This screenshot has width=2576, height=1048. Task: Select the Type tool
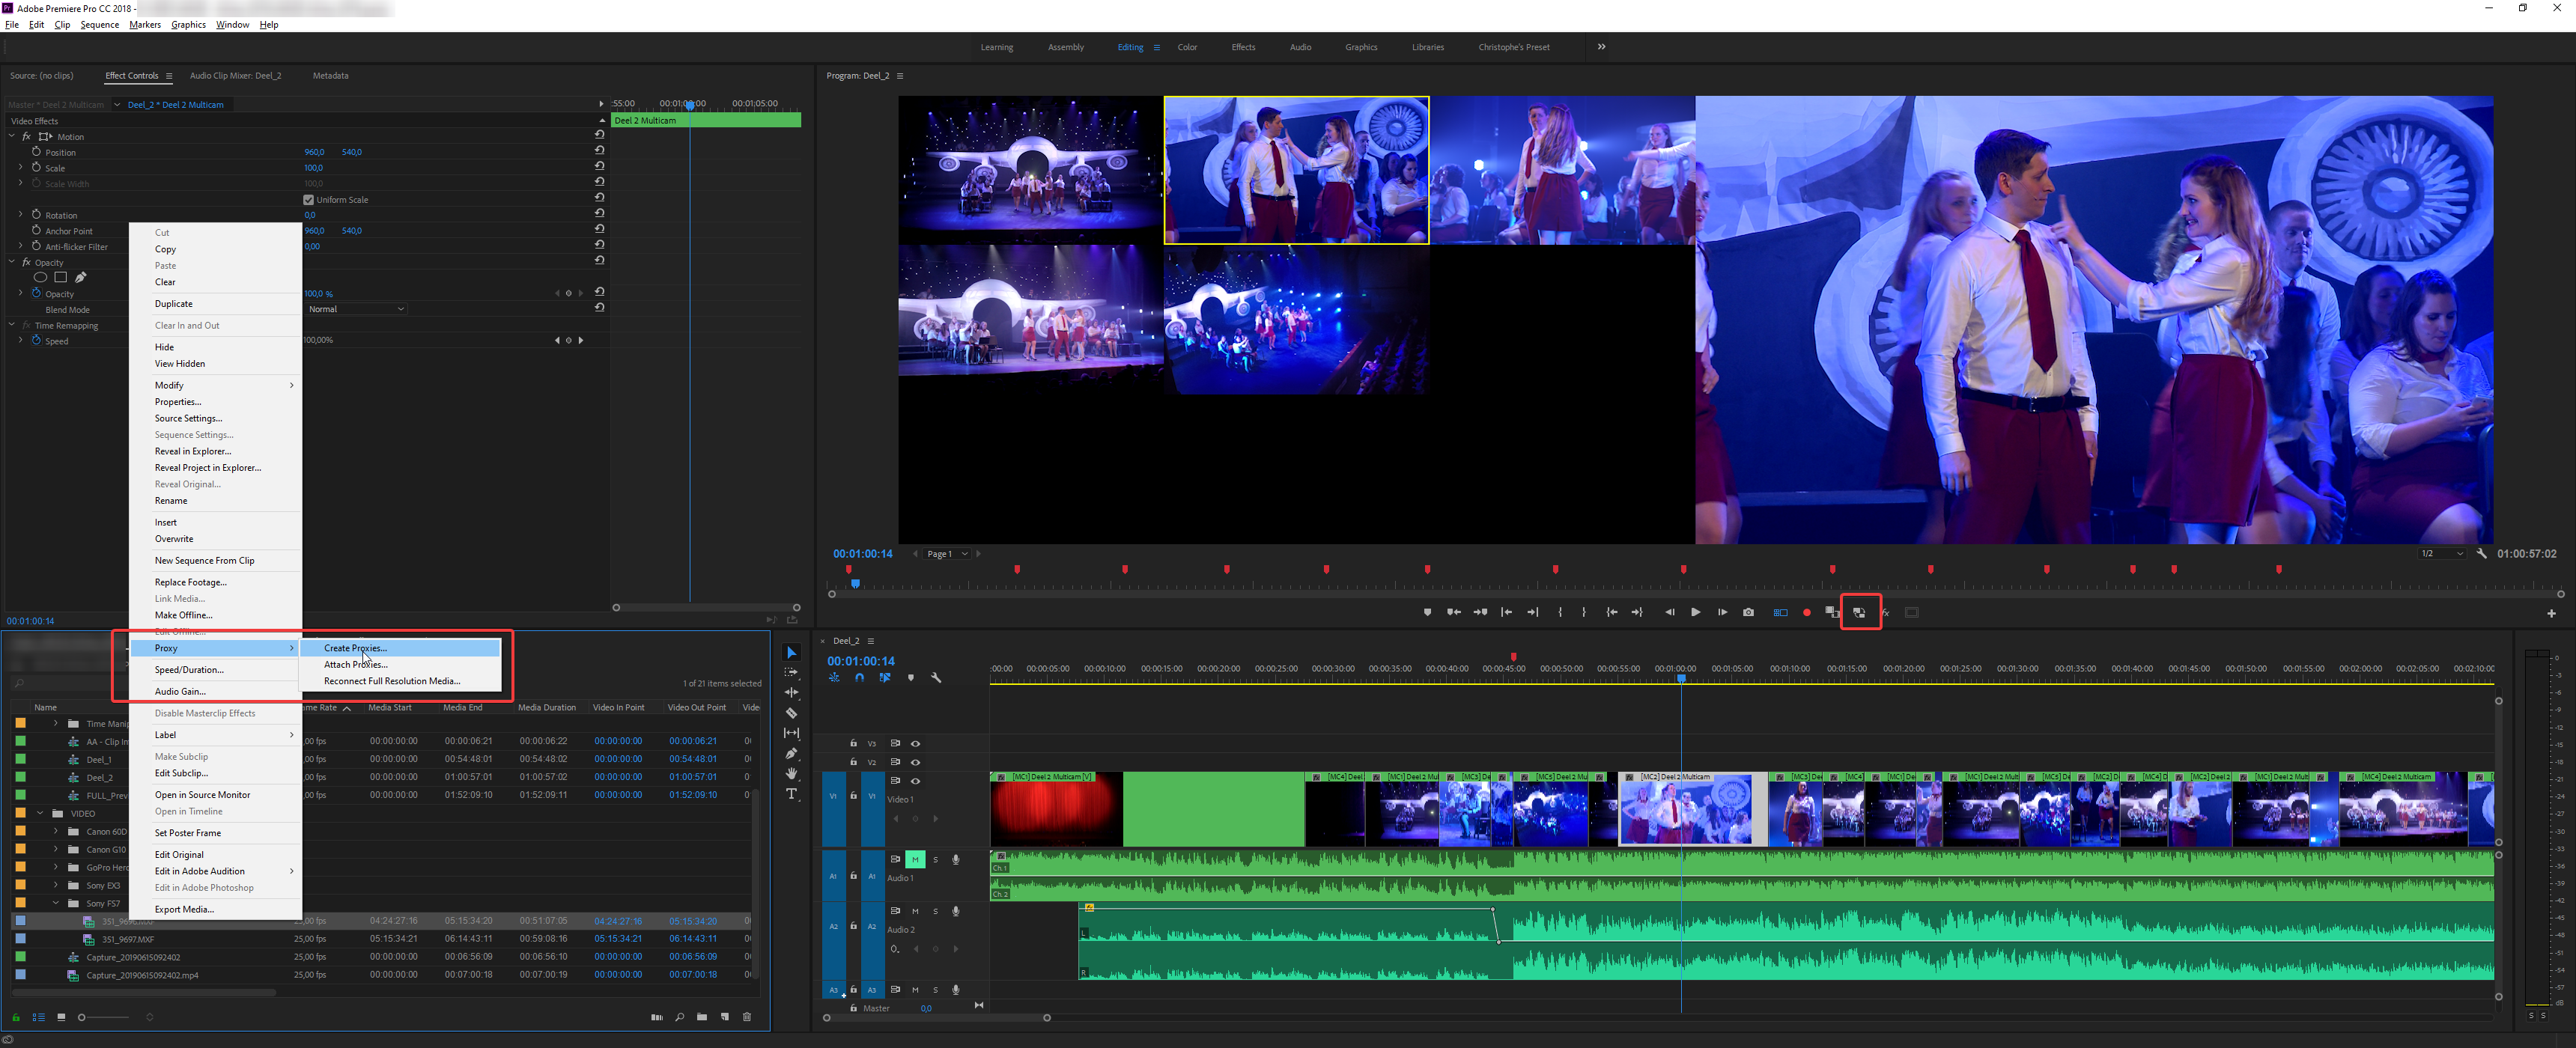tap(791, 794)
